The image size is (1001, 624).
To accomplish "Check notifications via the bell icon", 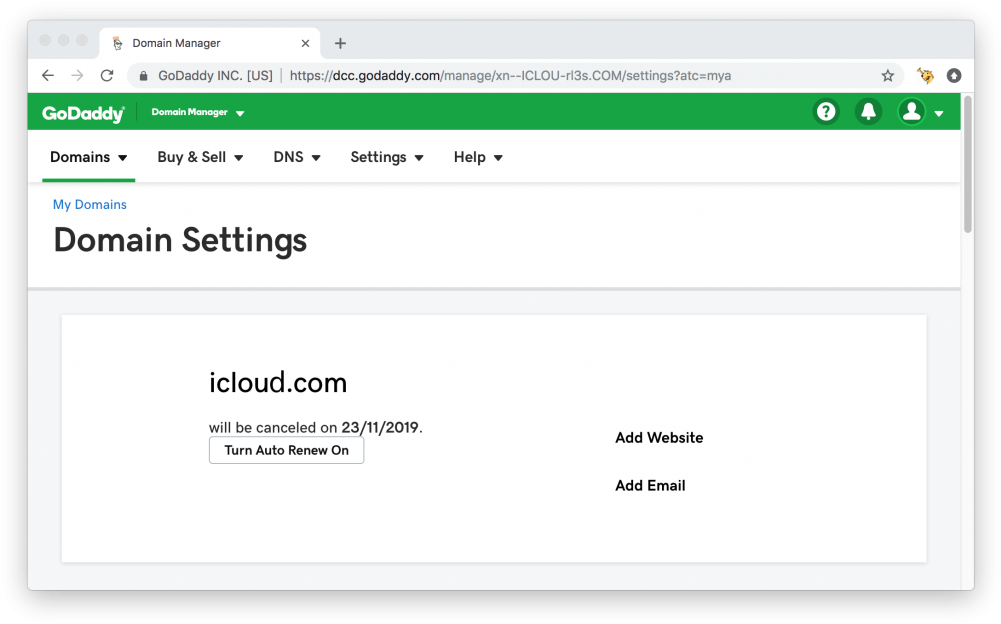I will tap(868, 112).
